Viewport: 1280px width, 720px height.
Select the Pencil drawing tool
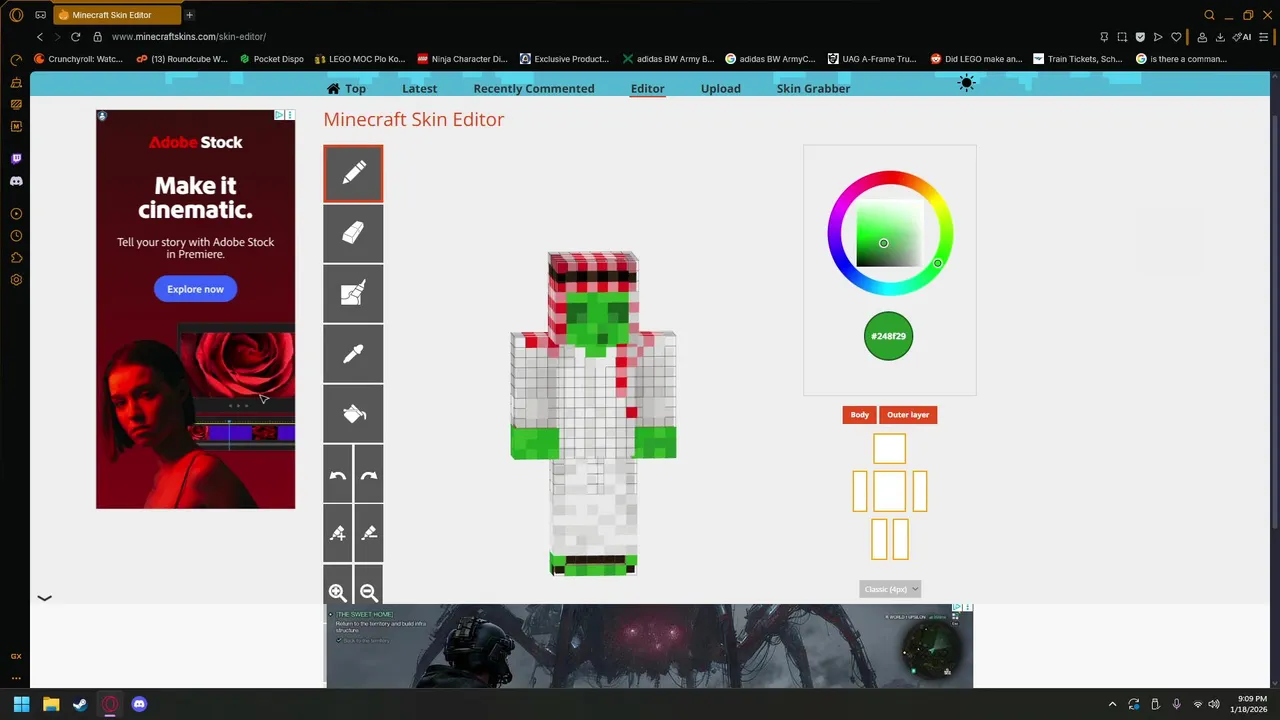tap(353, 174)
